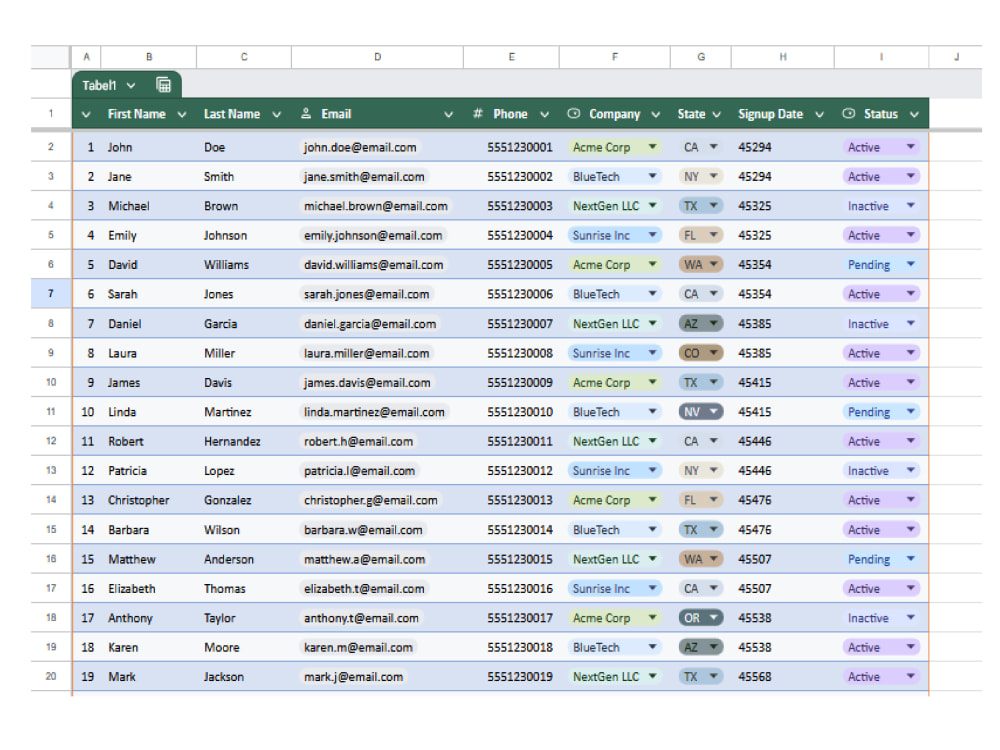Open Company dropdown for Mark Jackson
The height and width of the screenshot is (750, 1000).
point(652,676)
